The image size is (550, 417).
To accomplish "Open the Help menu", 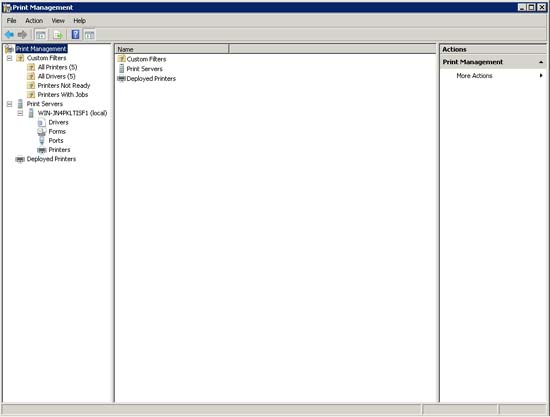I will pyautogui.click(x=80, y=21).
